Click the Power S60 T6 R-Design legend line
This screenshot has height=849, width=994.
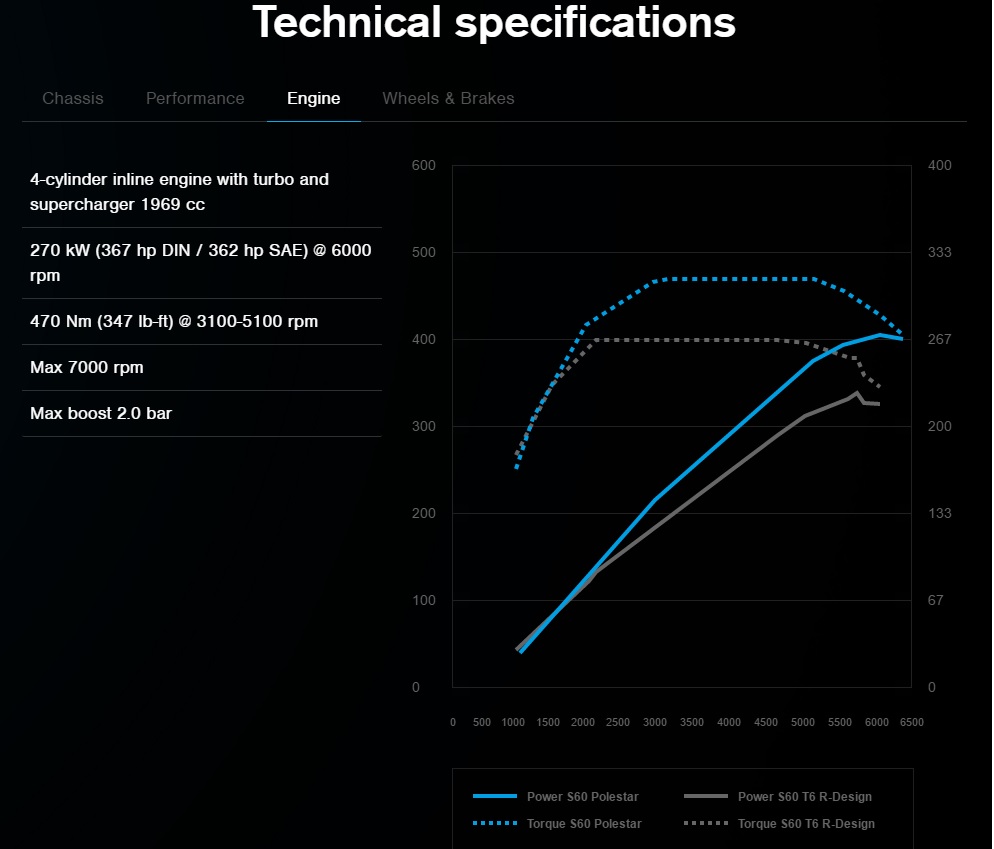pyautogui.click(x=706, y=796)
